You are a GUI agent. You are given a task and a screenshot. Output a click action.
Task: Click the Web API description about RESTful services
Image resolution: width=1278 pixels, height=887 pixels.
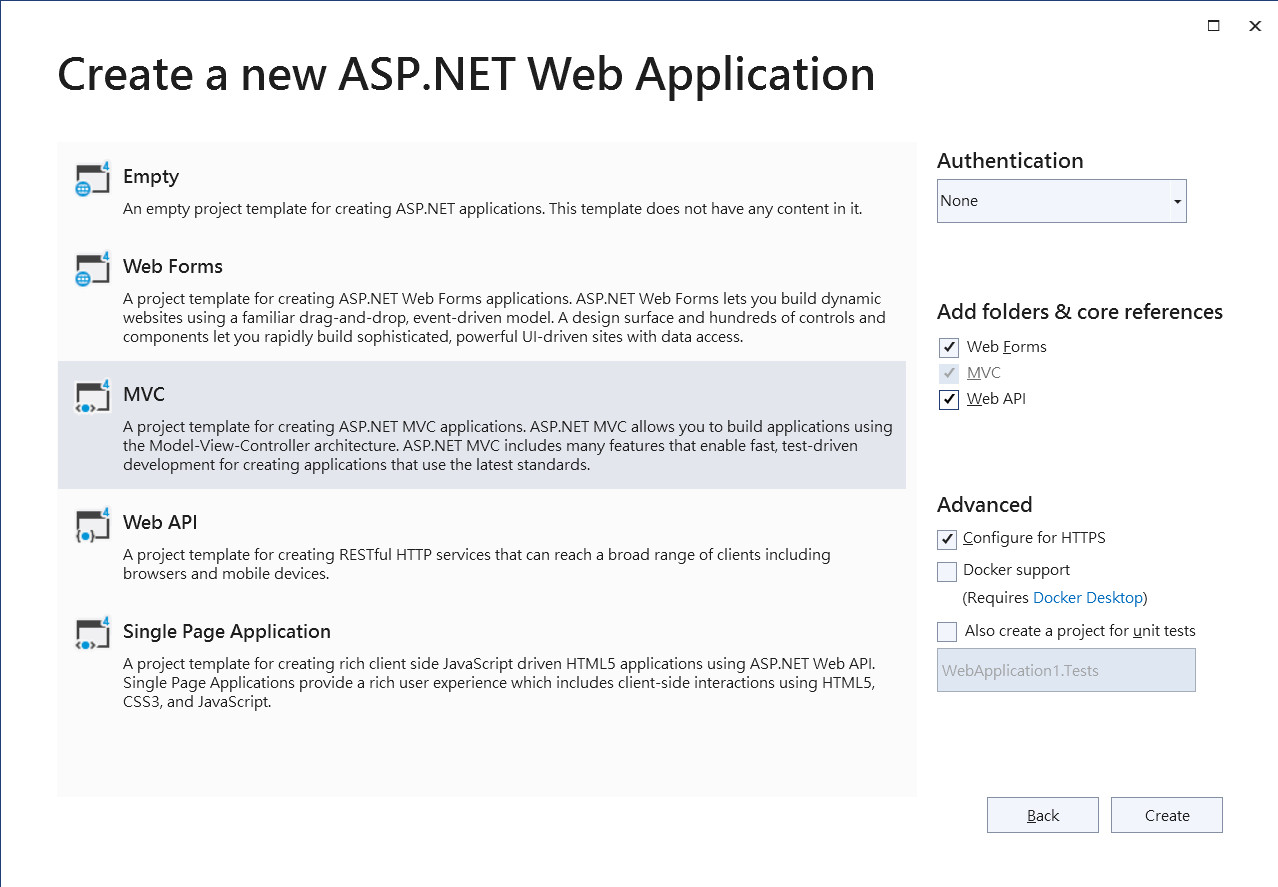477,564
